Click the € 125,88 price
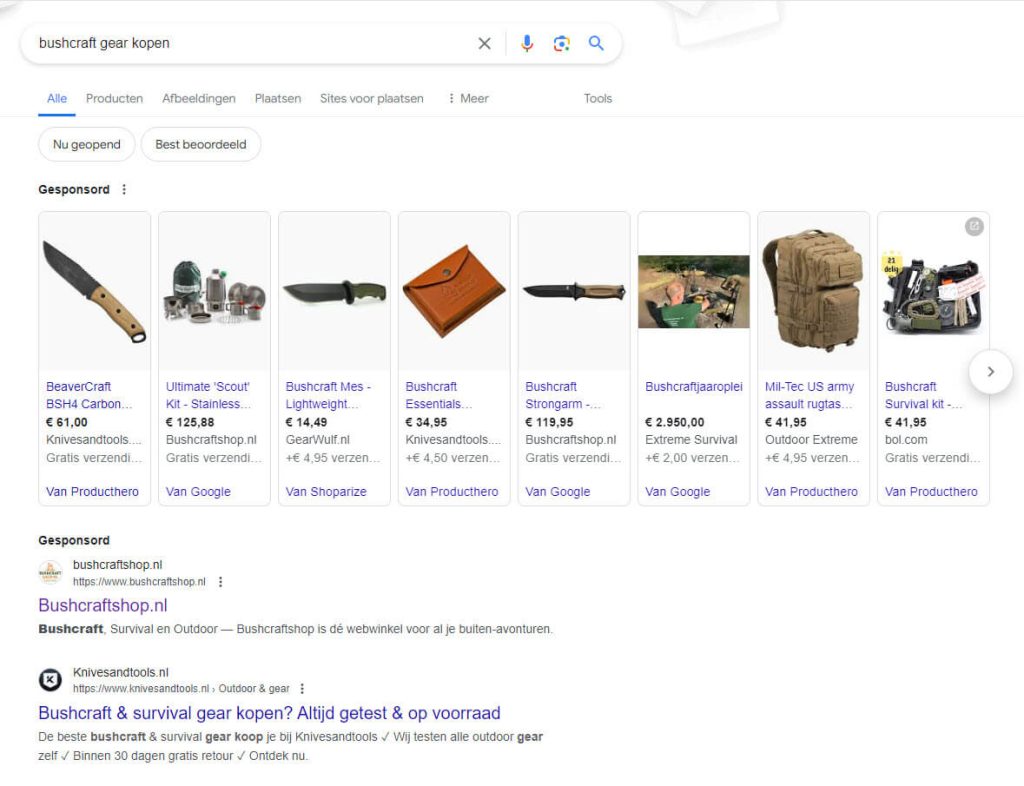The width and height of the screenshot is (1024, 786). coord(190,422)
